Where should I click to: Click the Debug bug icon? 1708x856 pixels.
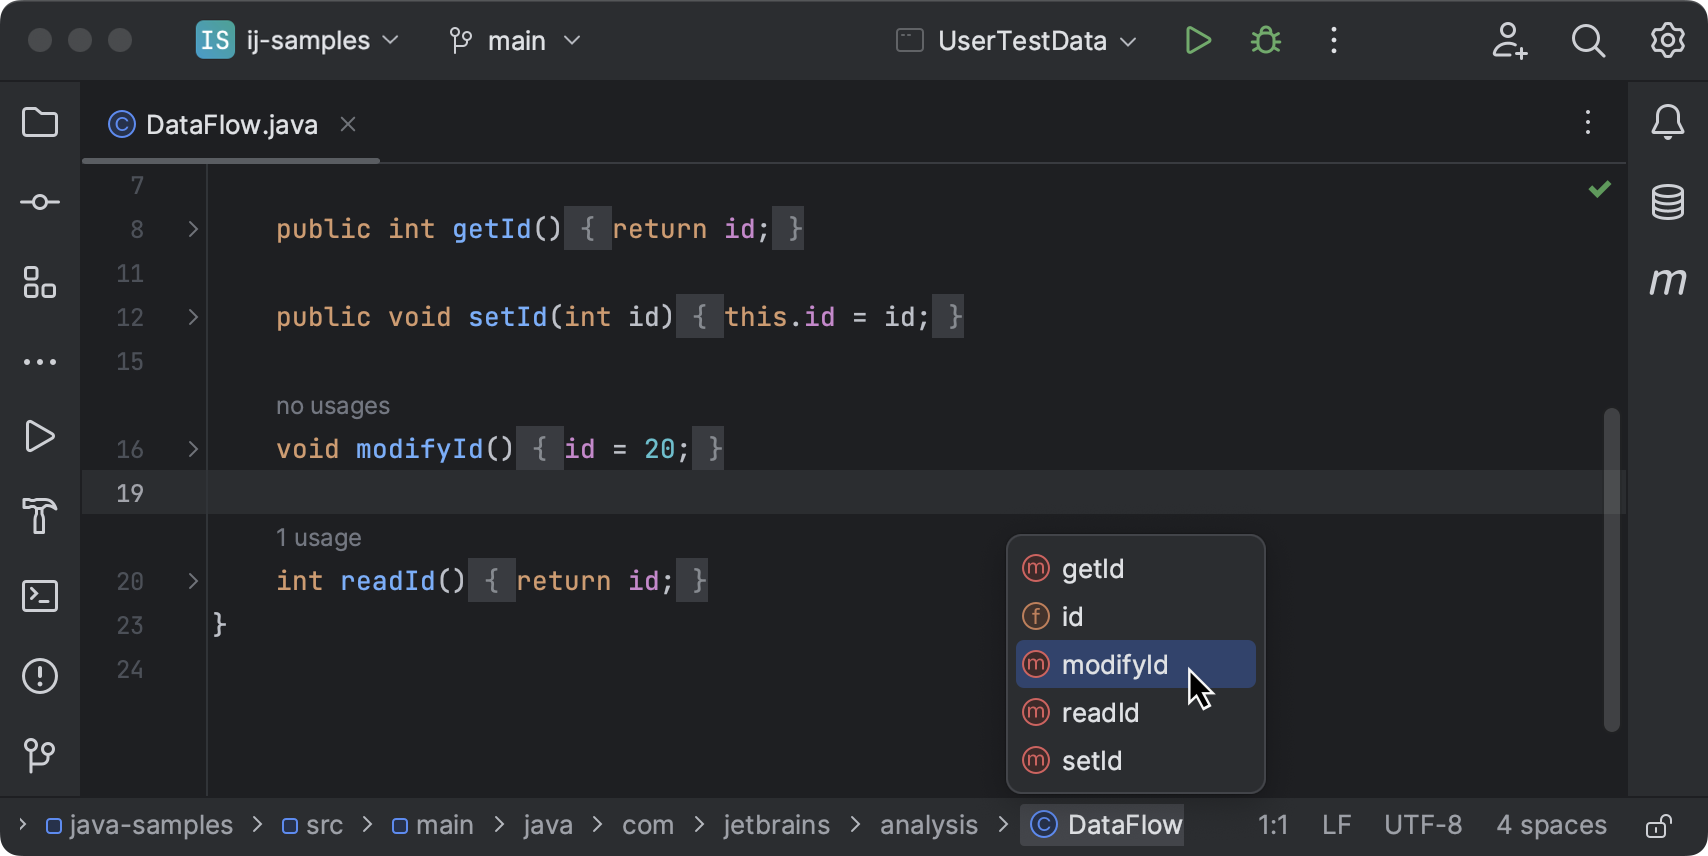coord(1266,41)
